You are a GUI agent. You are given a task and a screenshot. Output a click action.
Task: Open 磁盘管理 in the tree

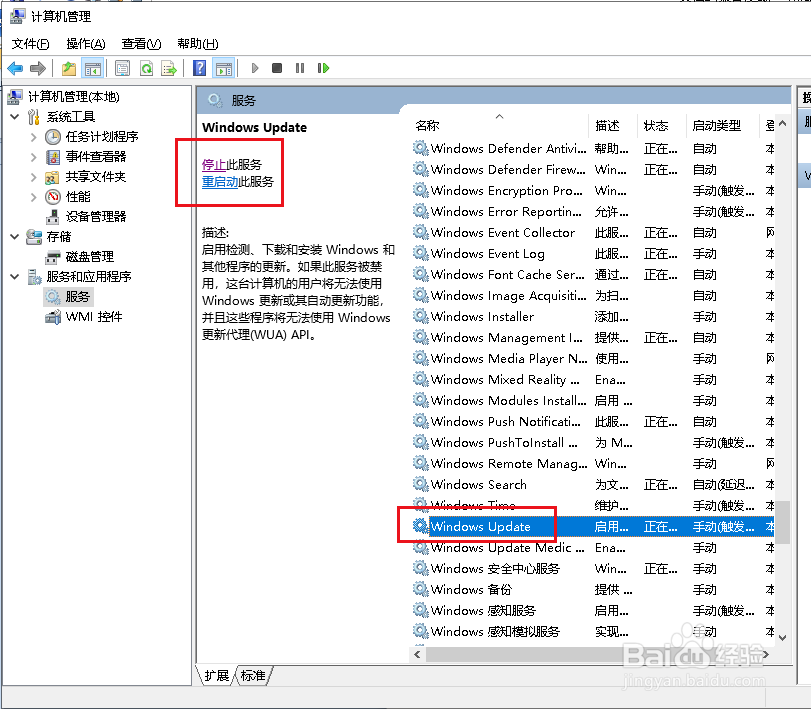tap(90, 257)
